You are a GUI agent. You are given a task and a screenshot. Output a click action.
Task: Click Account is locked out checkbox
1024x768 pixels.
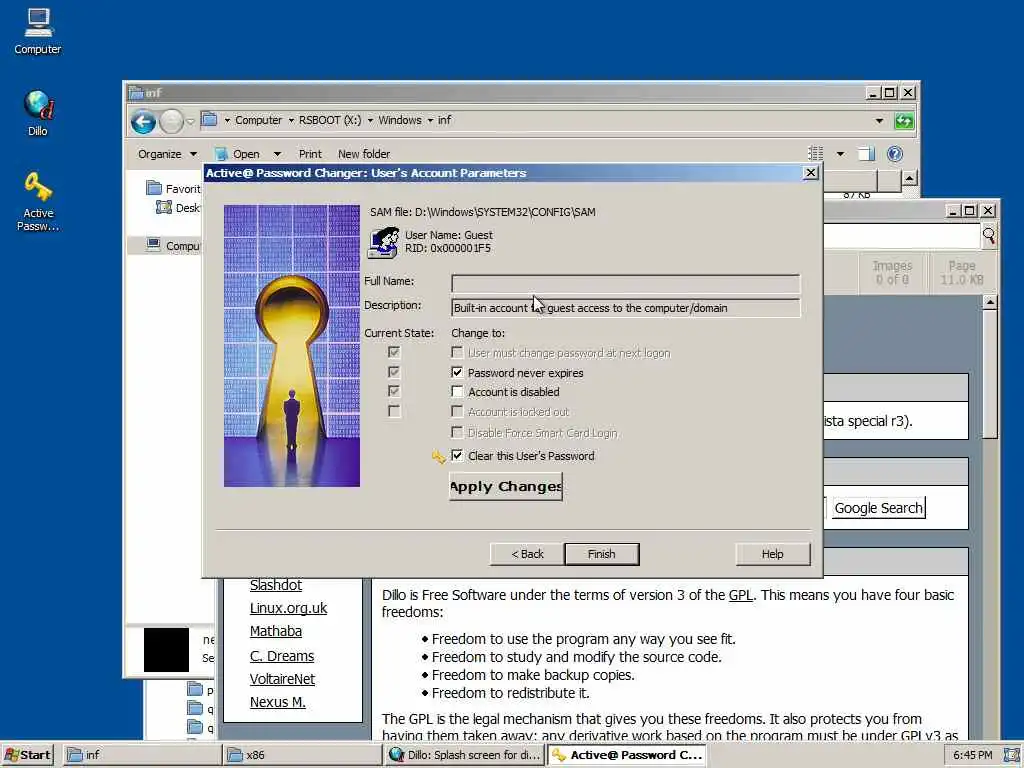[x=457, y=411]
